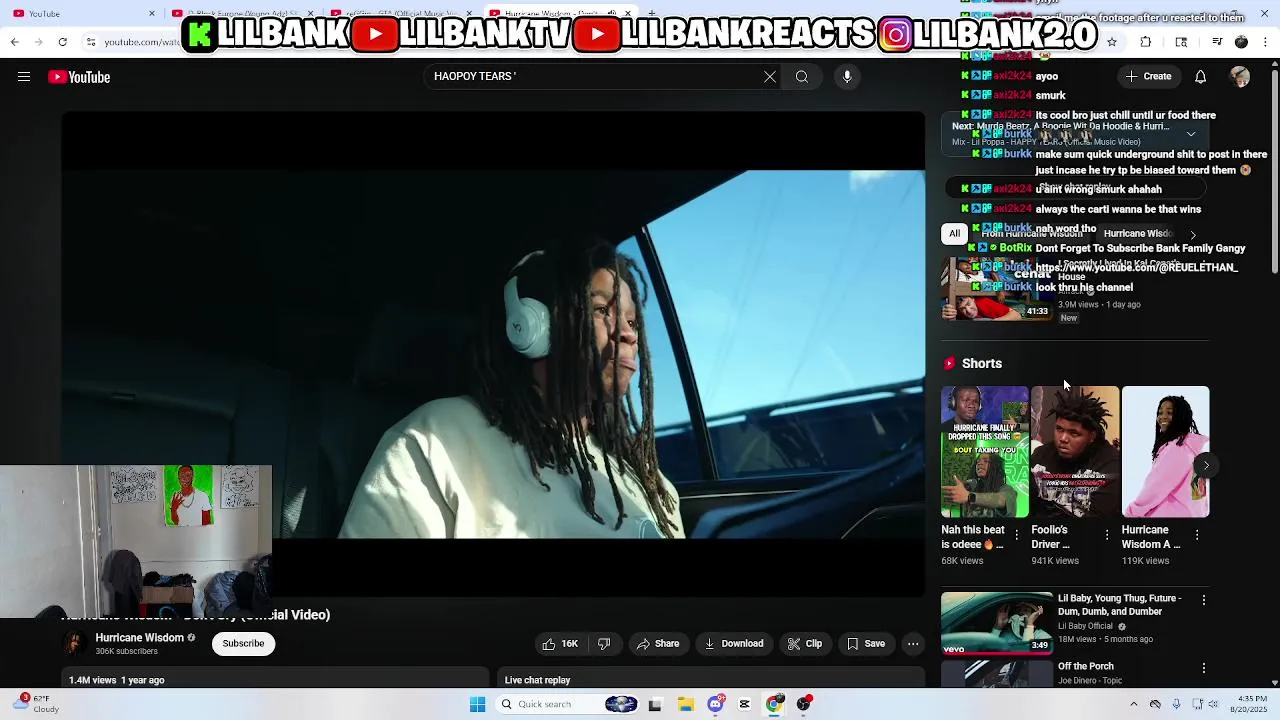Open options for Foolio's Driver Short
Screen dimensions: 1280x720
pos(1106,535)
